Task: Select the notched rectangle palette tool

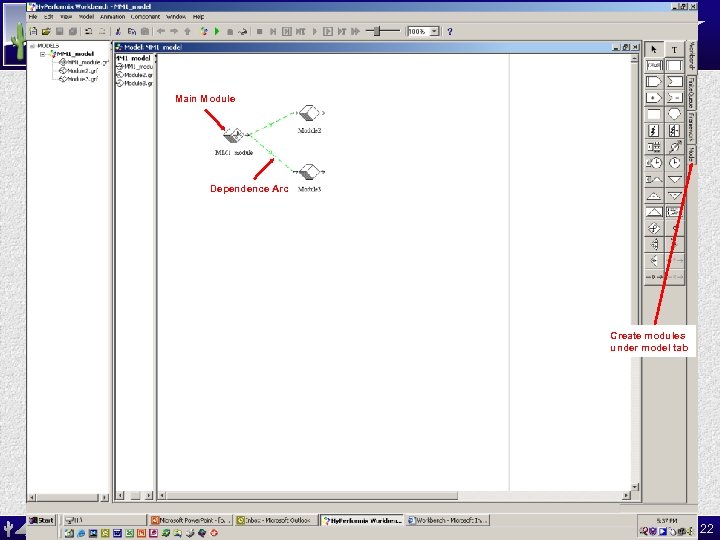Action: 674,82
